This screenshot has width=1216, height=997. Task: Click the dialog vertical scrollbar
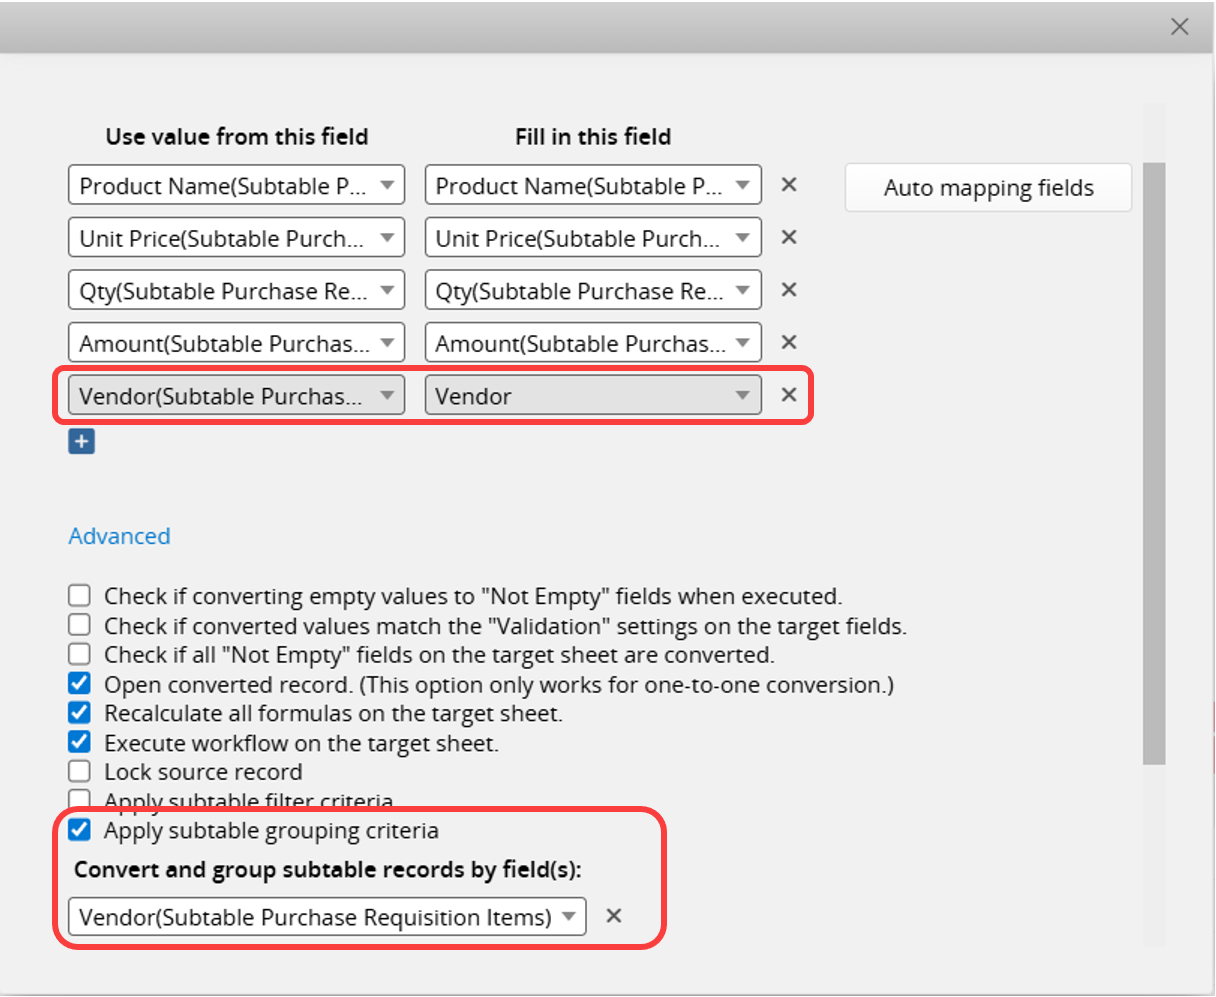tap(1154, 460)
